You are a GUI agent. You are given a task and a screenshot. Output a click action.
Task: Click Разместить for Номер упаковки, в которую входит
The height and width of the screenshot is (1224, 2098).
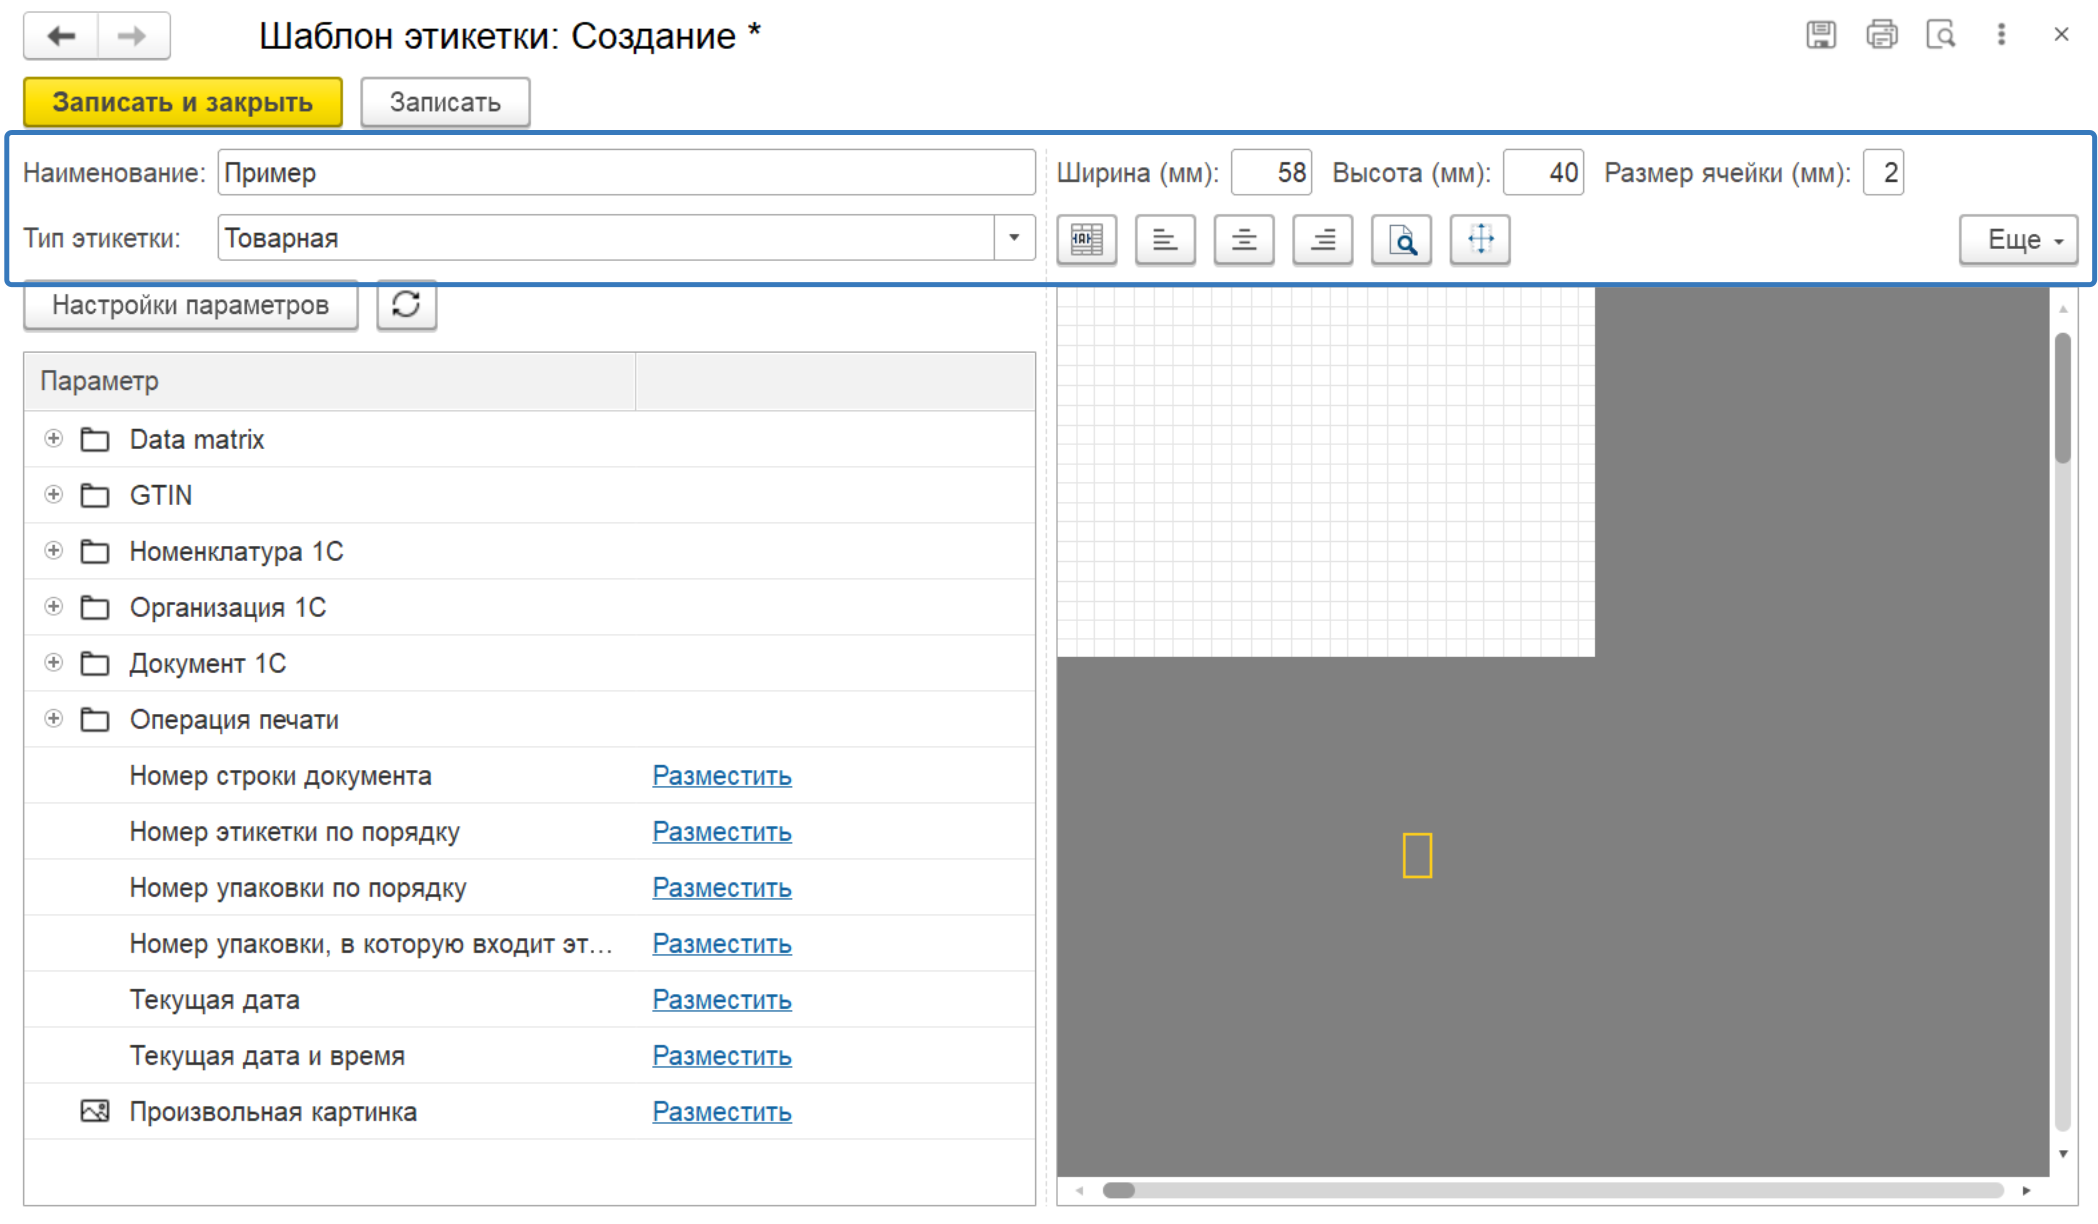(722, 944)
